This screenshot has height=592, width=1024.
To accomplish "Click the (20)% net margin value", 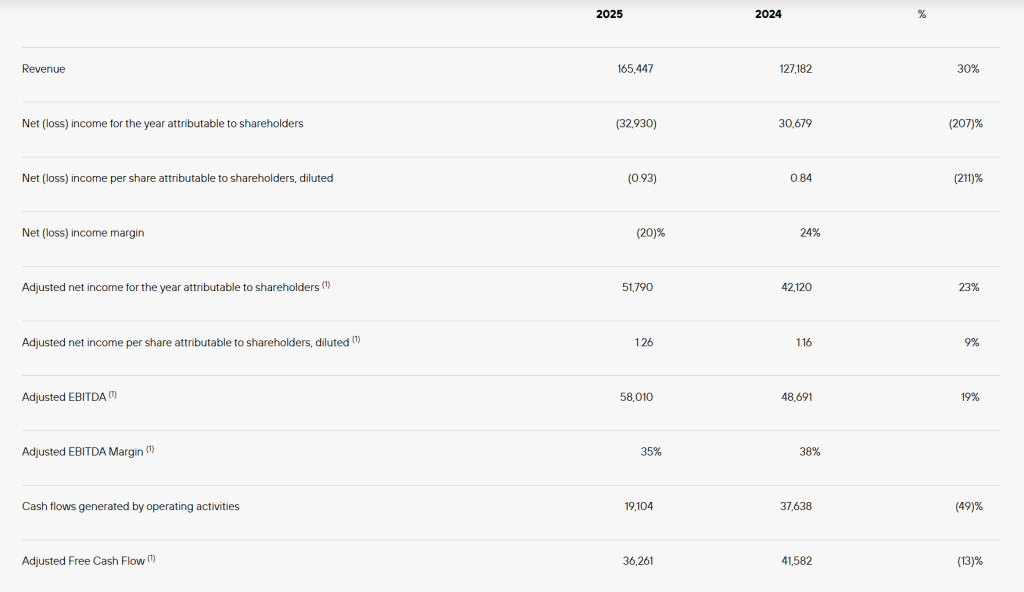I will [x=650, y=233].
